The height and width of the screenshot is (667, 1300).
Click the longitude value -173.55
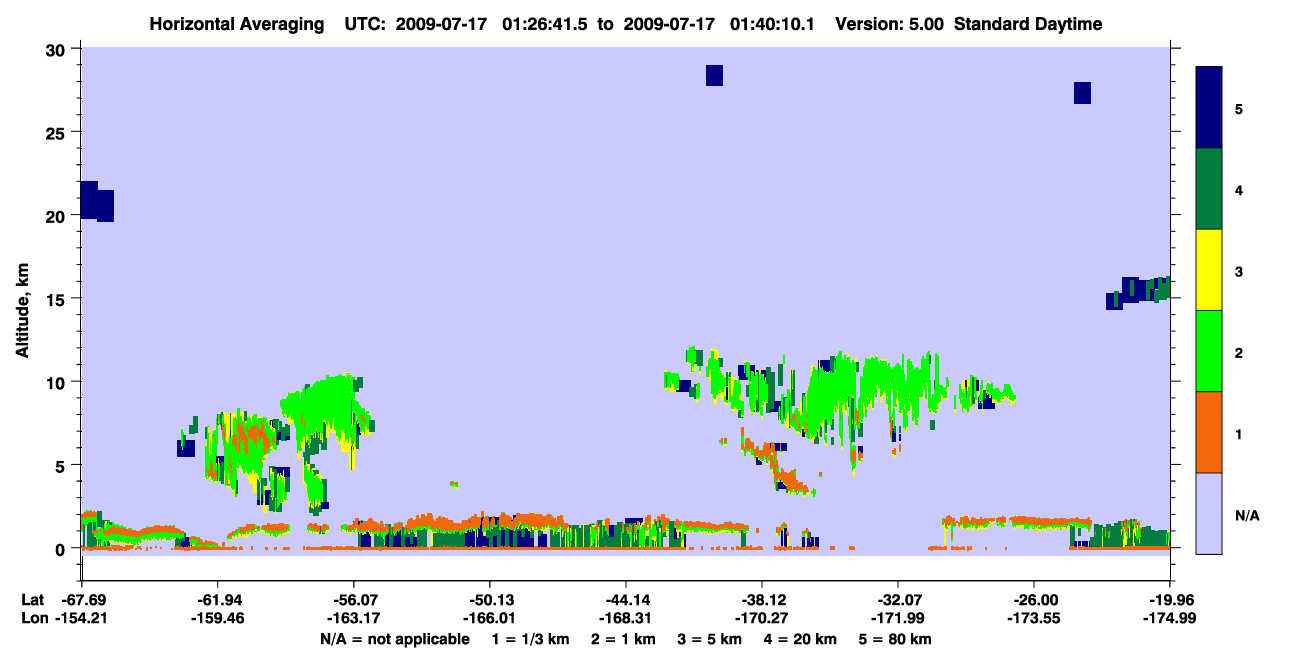click(1034, 619)
